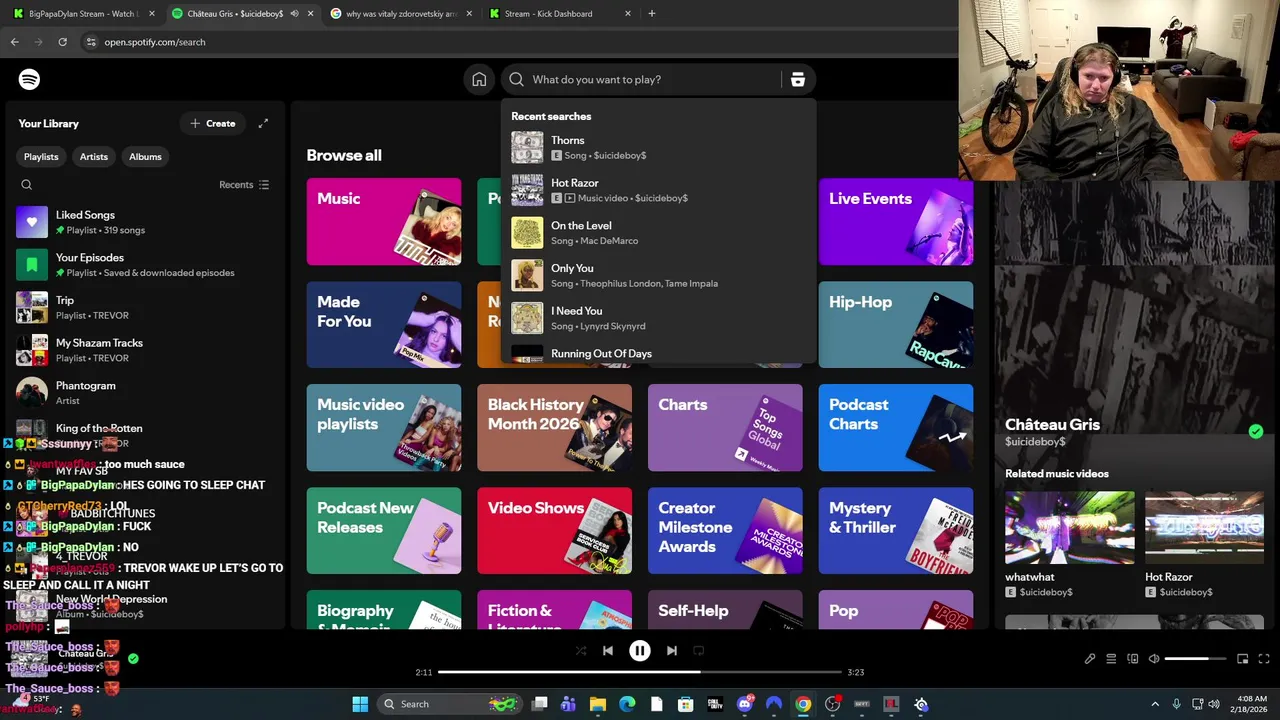Open Music video playlists category card
Image resolution: width=1280 pixels, height=720 pixels.
(x=384, y=428)
